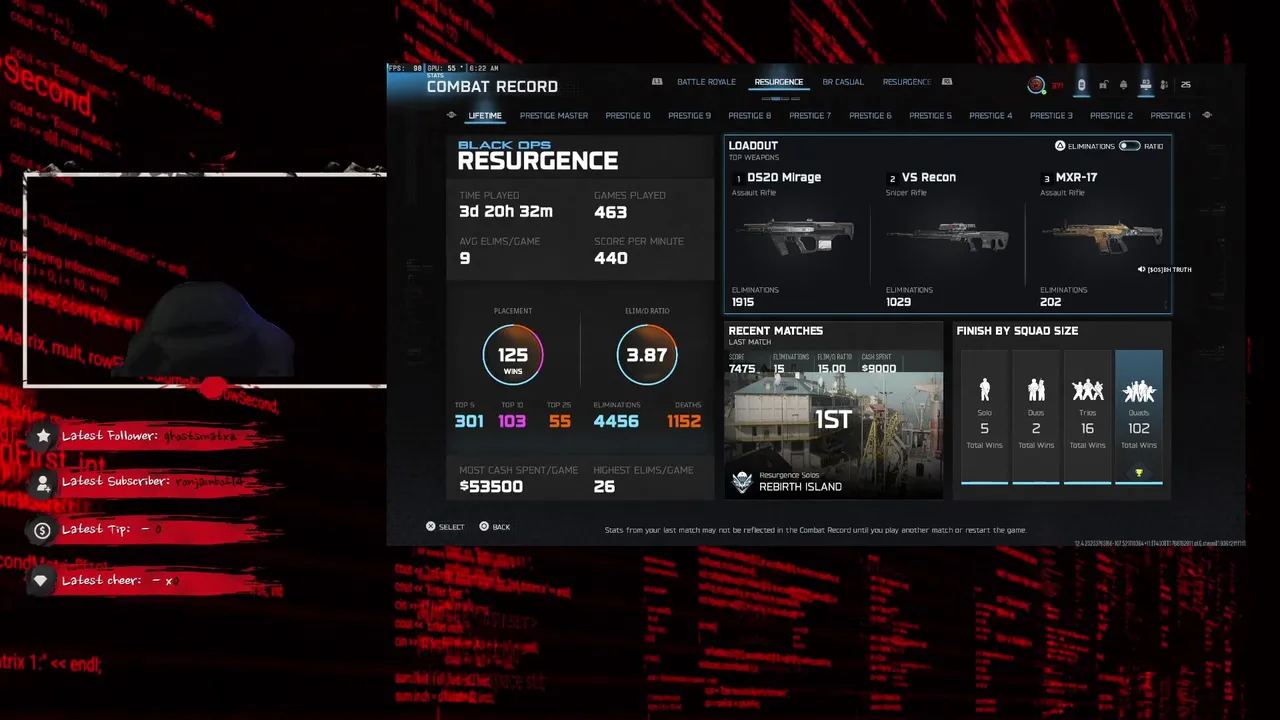Image resolution: width=1280 pixels, height=720 pixels.
Task: Click the L1 previous-mode bumper icon
Action: coord(657,82)
